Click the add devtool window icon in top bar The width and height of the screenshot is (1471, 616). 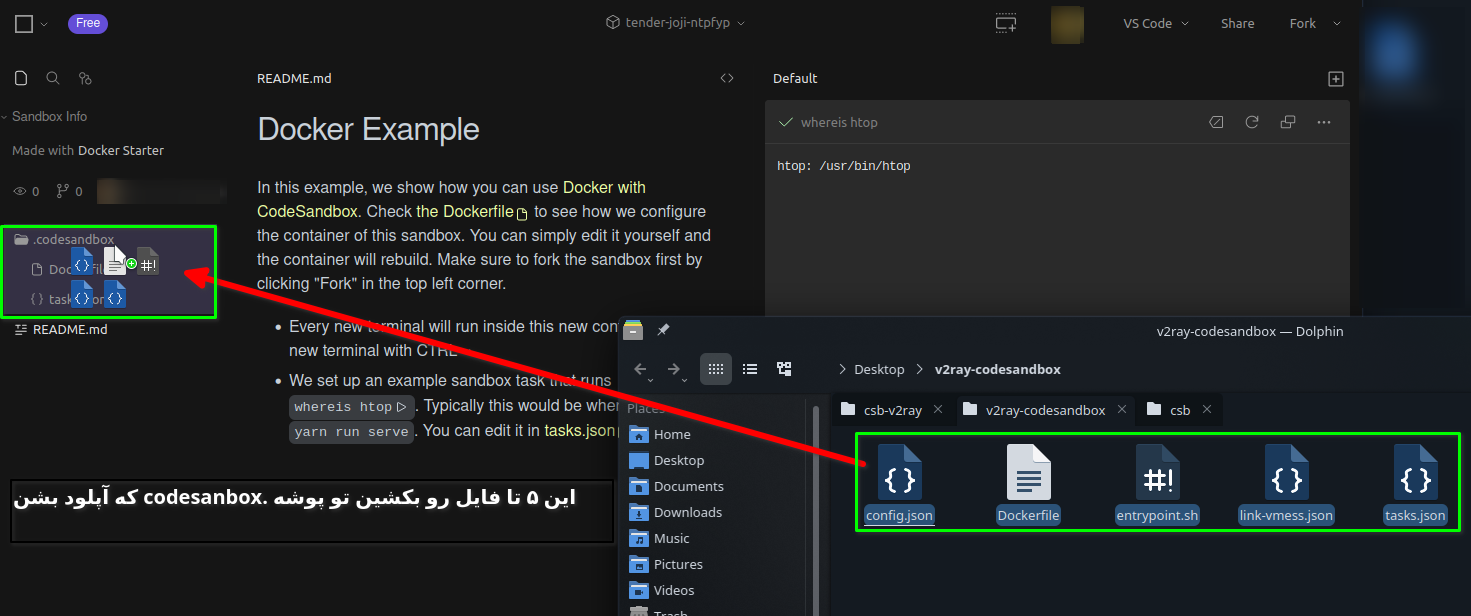pos(1005,23)
